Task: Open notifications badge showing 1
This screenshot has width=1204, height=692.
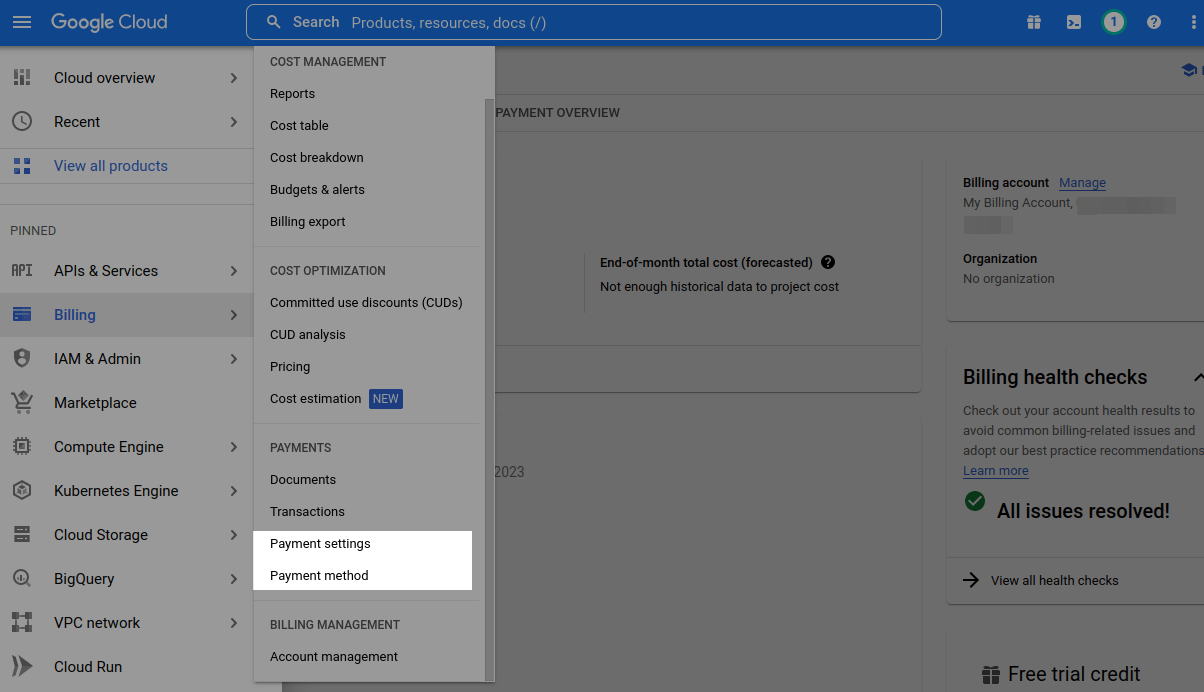Action: 1113,22
